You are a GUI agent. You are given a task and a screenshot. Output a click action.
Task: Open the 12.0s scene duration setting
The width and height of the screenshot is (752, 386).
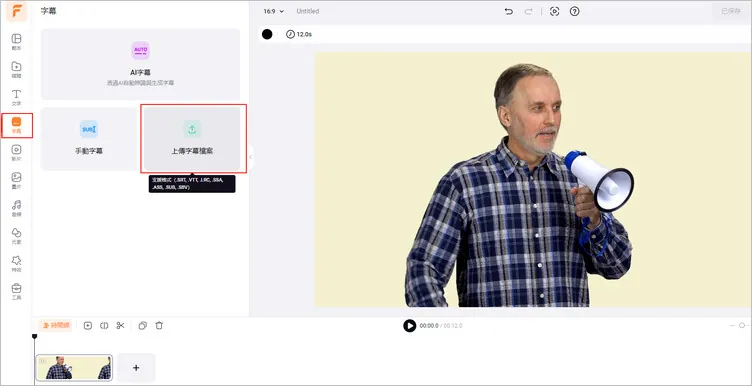tap(299, 34)
